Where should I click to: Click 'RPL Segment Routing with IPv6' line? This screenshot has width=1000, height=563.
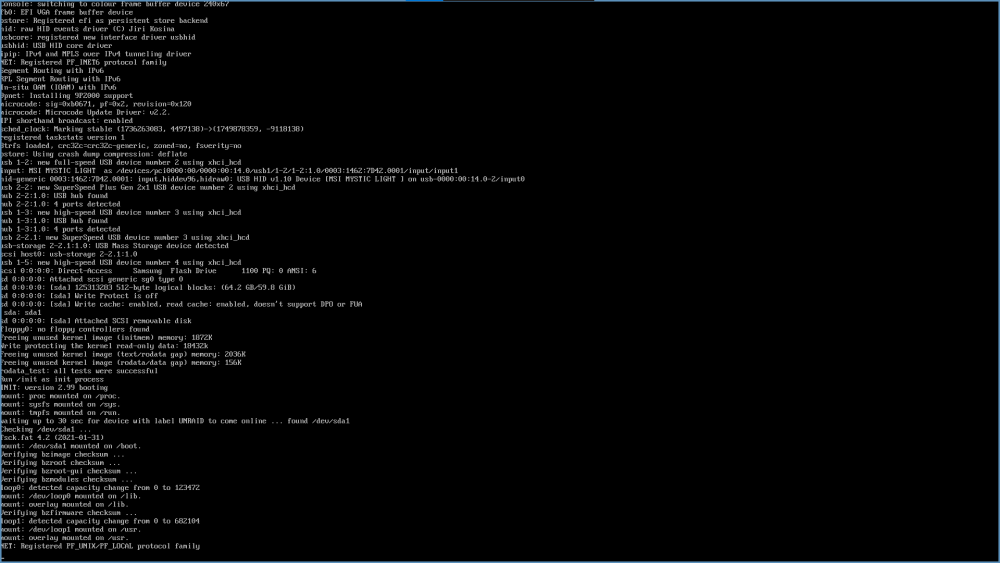61,79
